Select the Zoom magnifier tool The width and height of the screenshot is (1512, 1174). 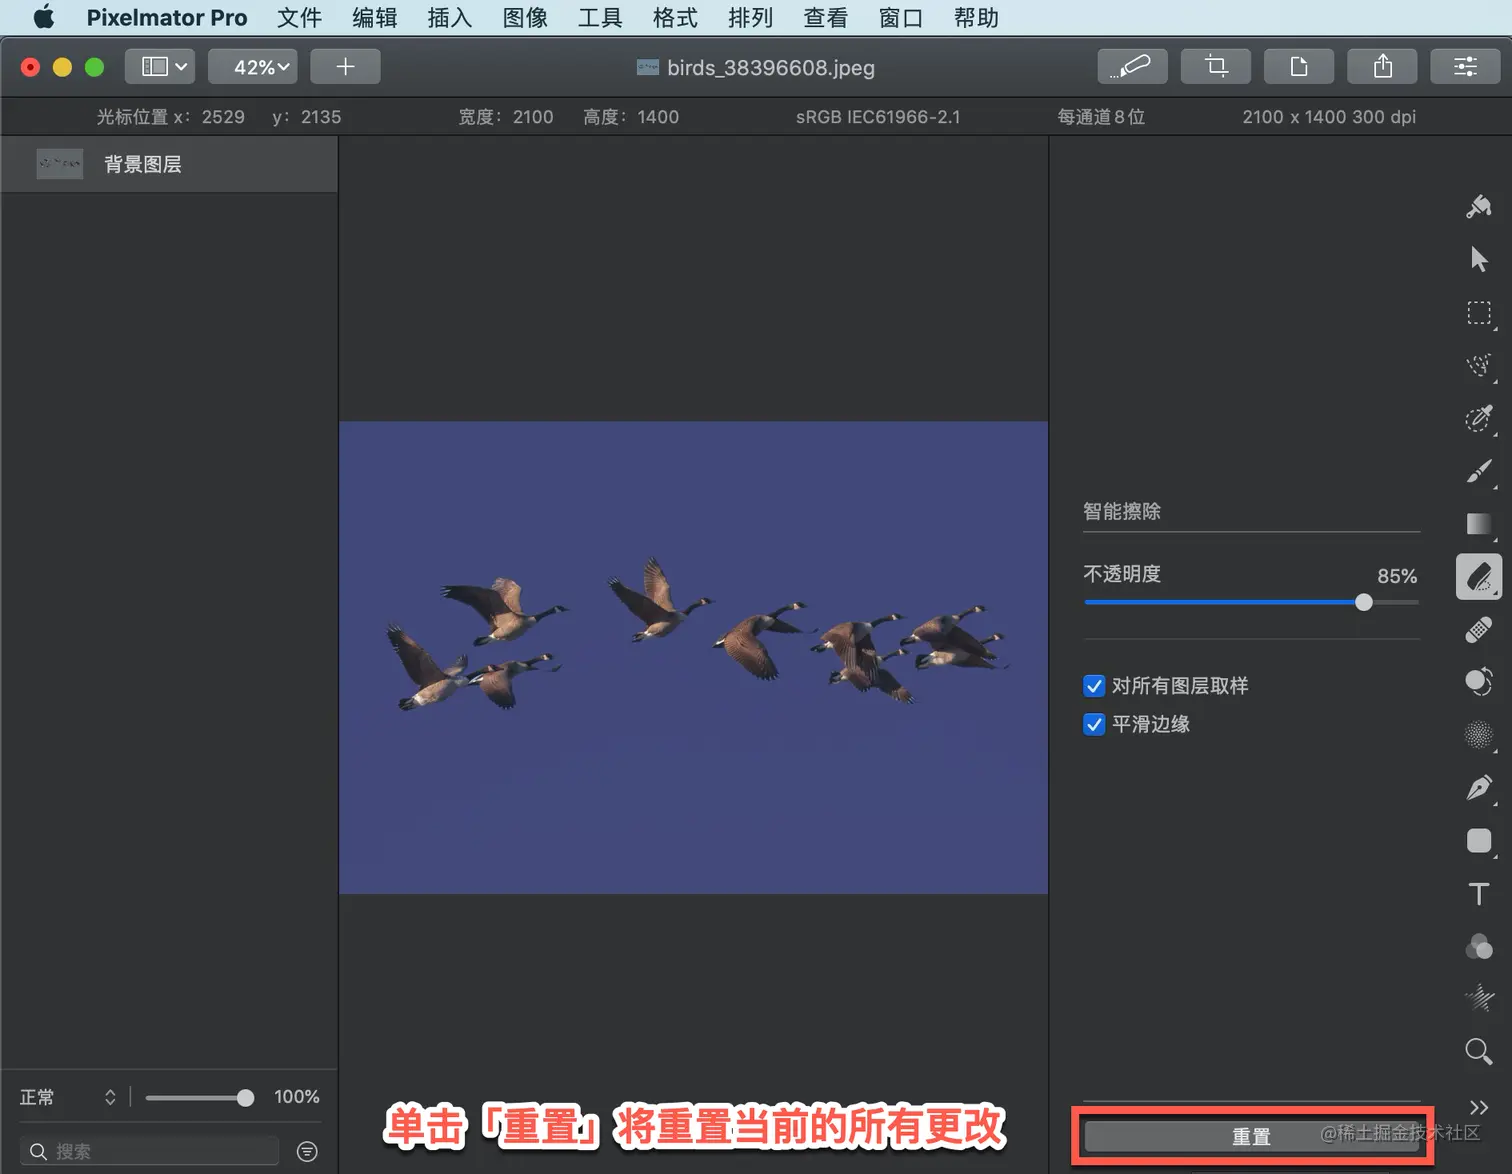click(x=1479, y=1051)
